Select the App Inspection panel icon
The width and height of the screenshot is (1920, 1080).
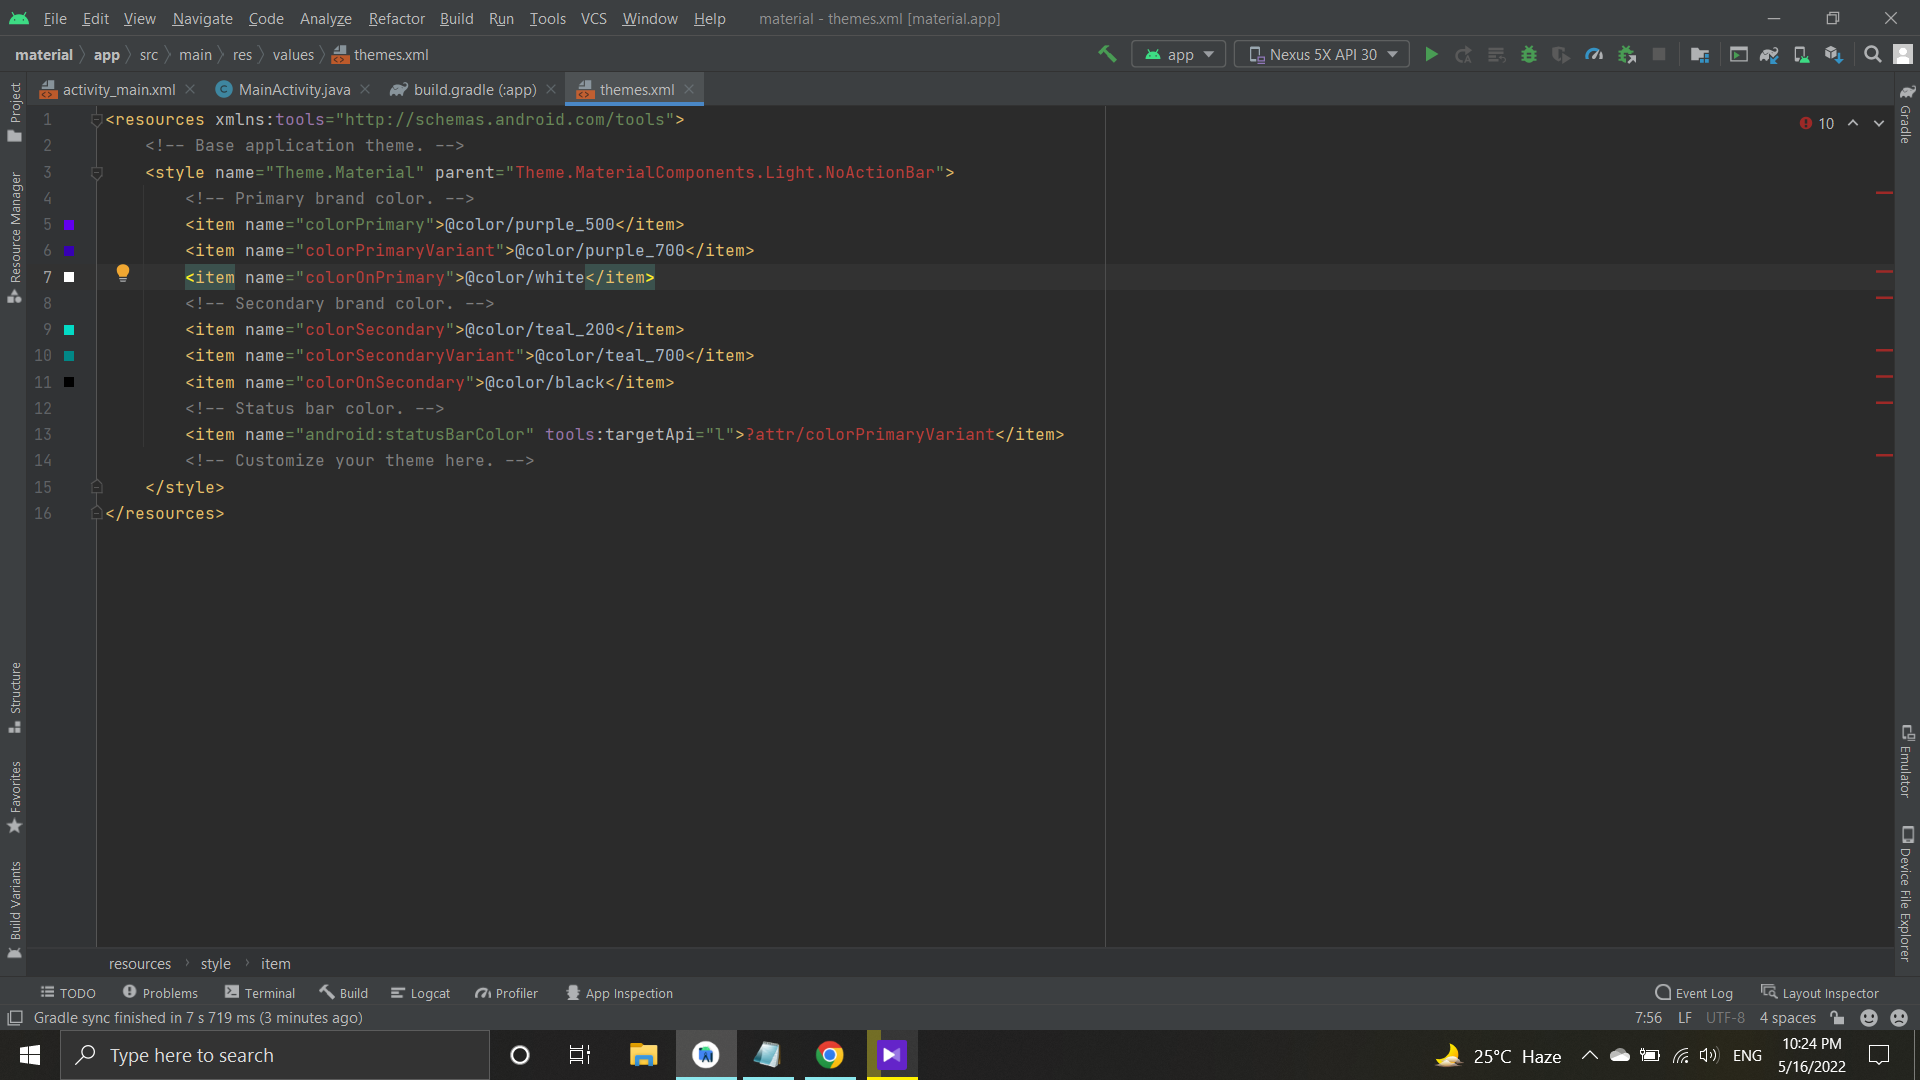[570, 993]
